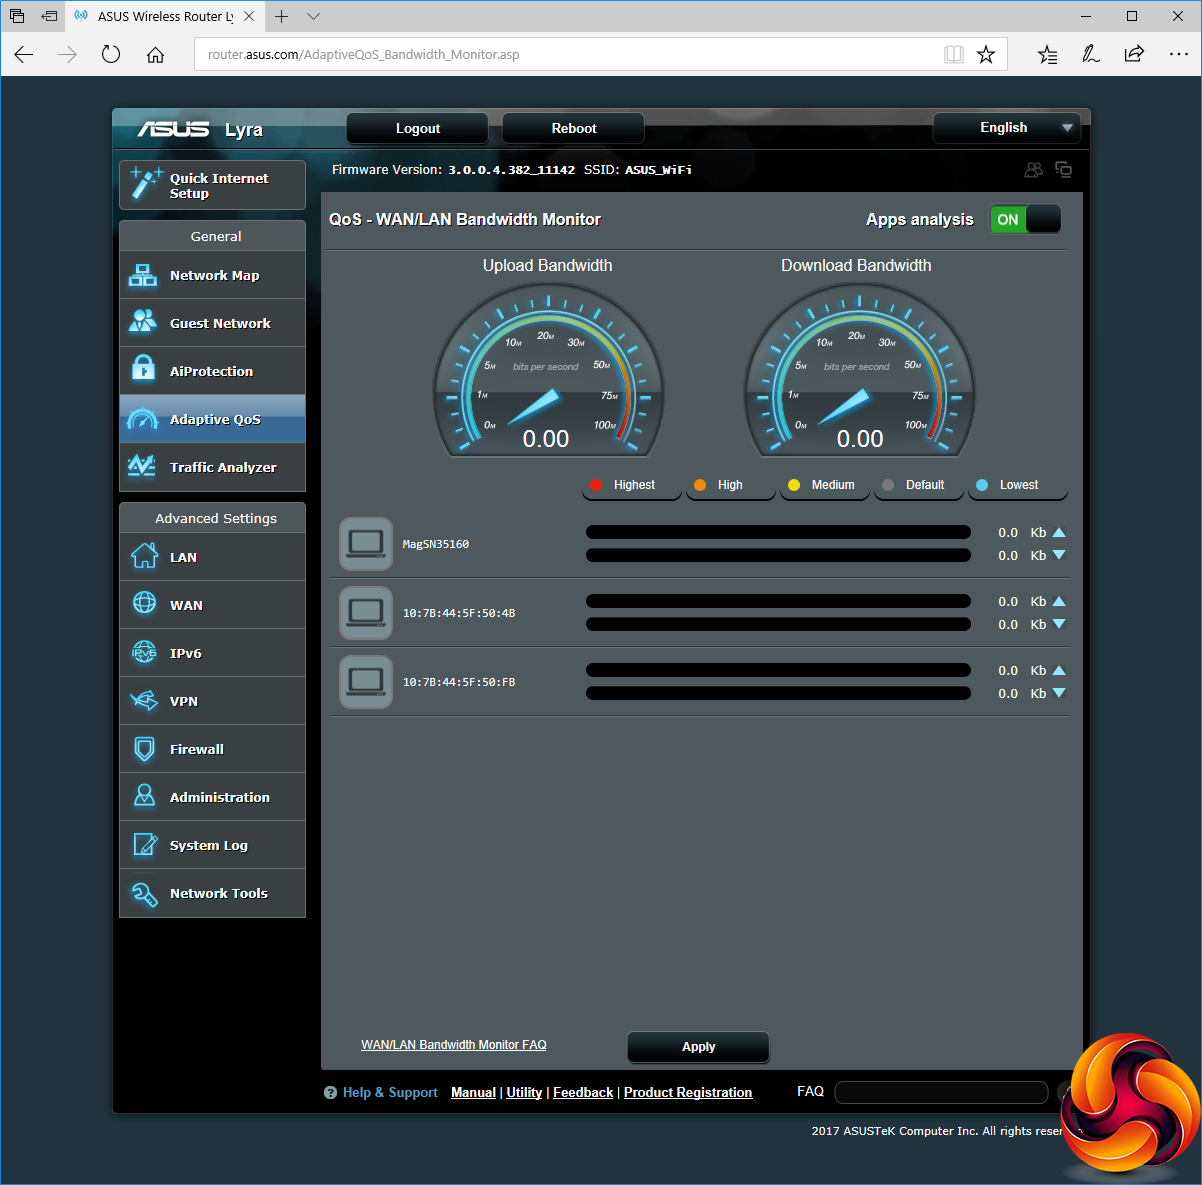Click the Guest Network people icon
Screen dimensions: 1202x1185
143,322
